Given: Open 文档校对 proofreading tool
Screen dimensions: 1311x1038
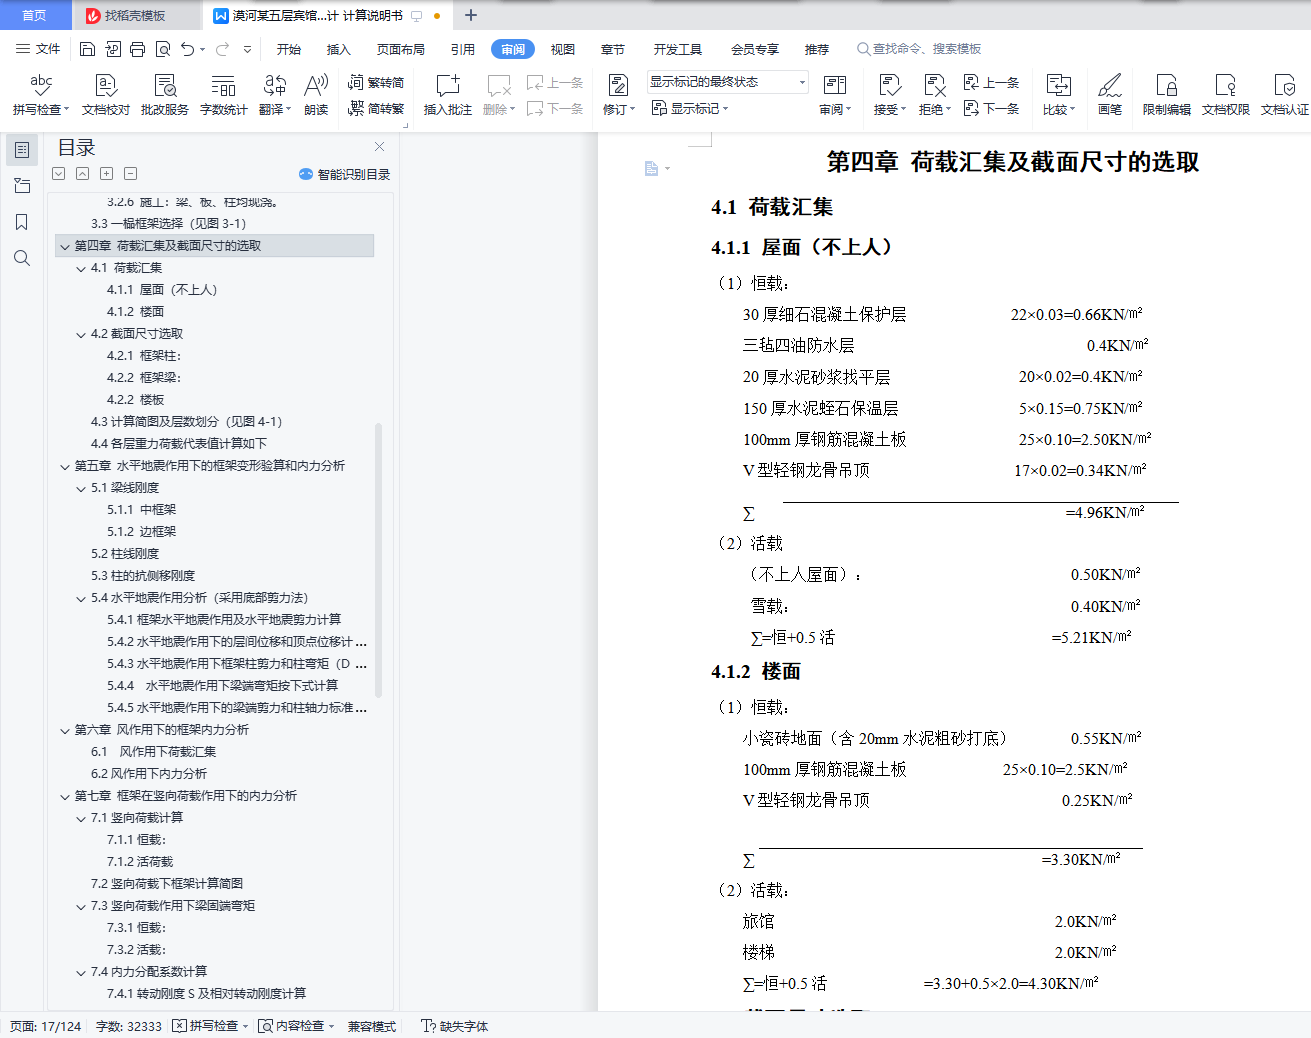Looking at the screenshot, I should click(106, 95).
